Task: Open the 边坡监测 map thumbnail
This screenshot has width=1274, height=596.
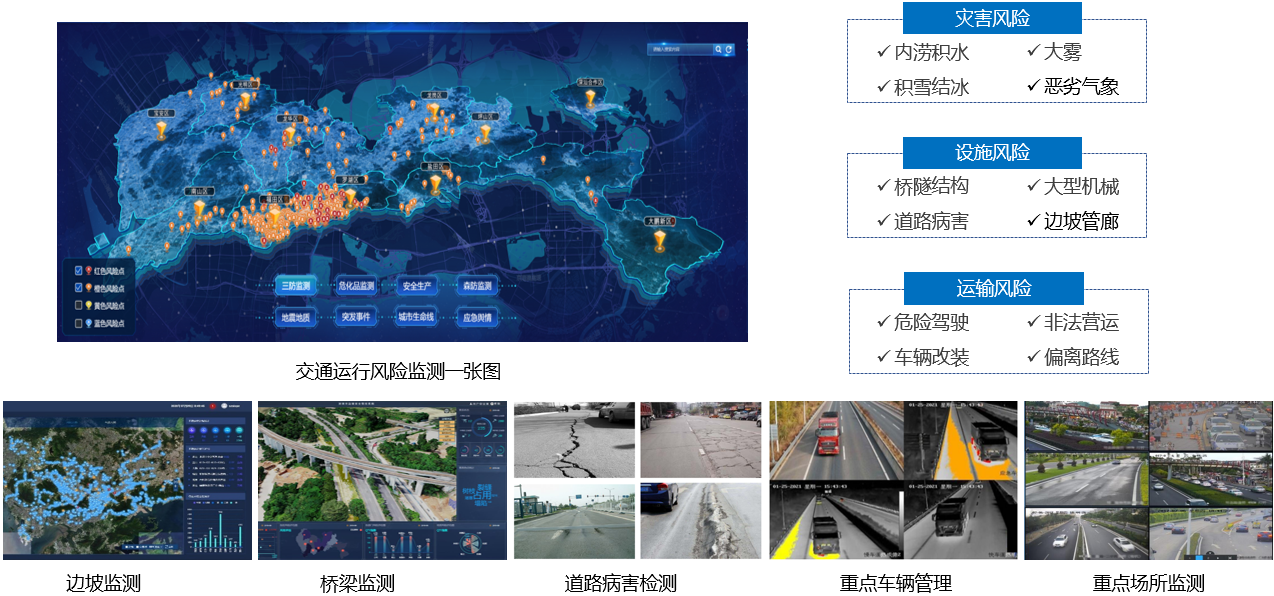Action: click(126, 480)
